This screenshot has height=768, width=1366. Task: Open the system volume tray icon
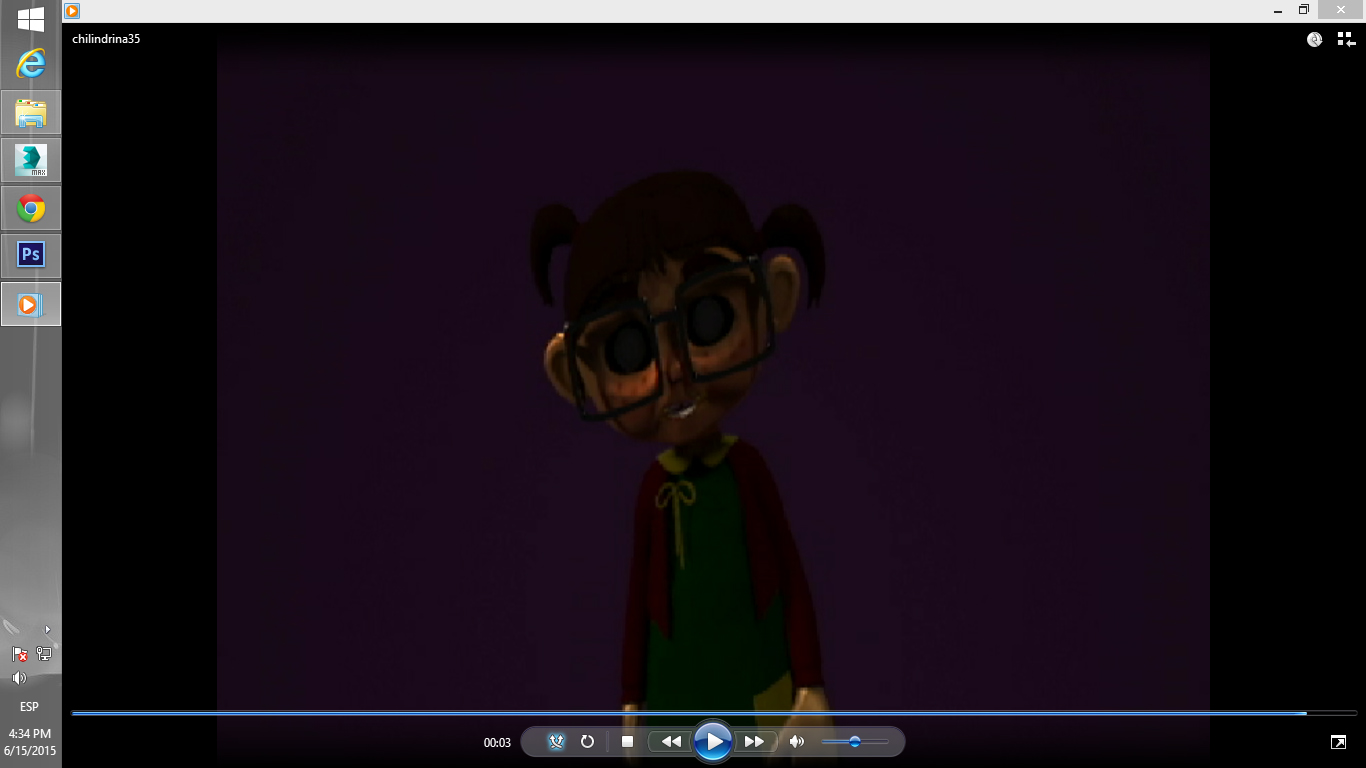click(x=19, y=678)
